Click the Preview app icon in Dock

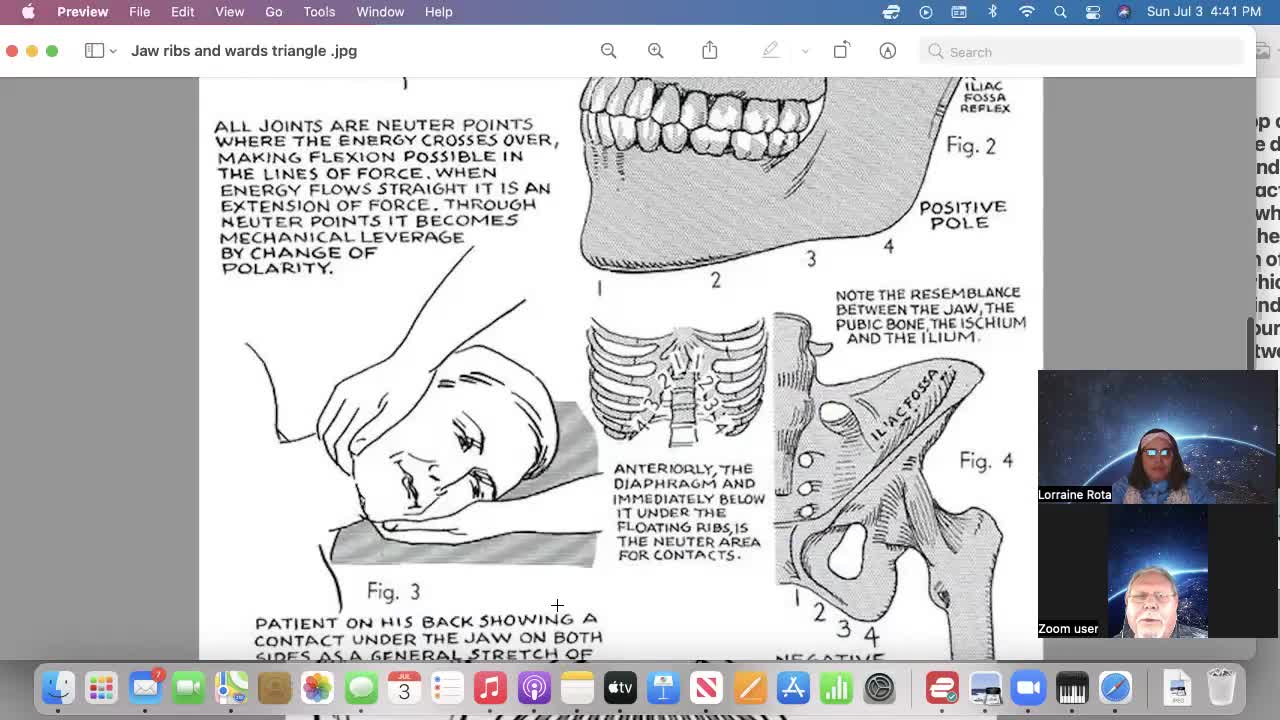pos(985,687)
